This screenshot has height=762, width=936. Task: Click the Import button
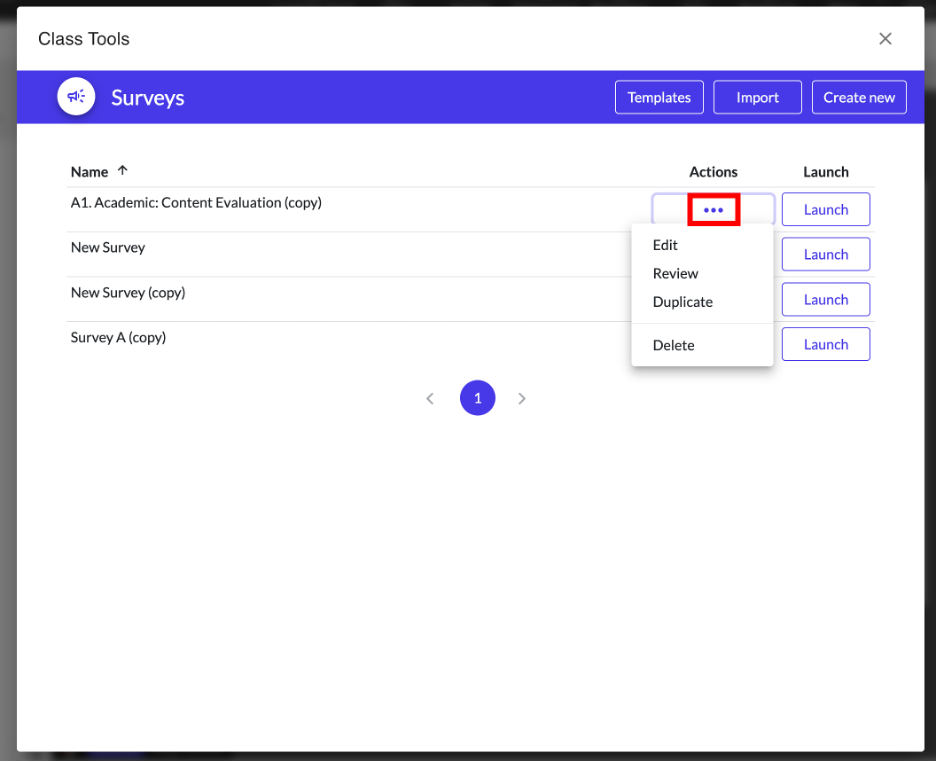tap(757, 97)
